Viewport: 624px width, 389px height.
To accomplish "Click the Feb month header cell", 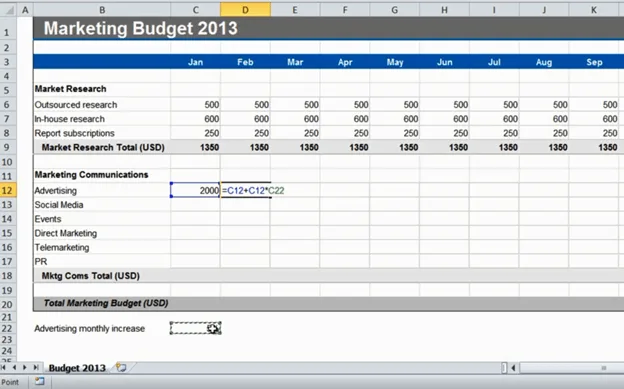I will [245, 62].
